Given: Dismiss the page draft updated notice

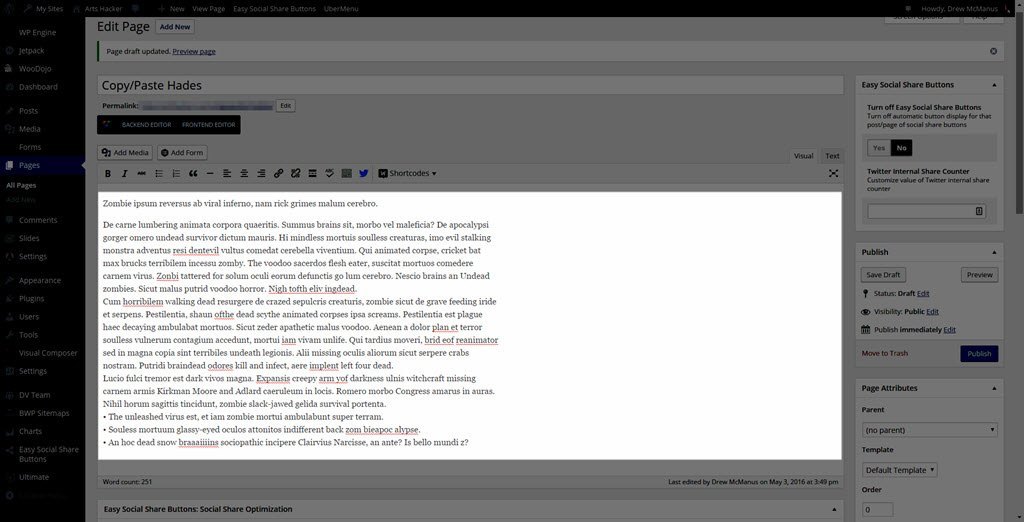Looking at the screenshot, I should coord(993,51).
